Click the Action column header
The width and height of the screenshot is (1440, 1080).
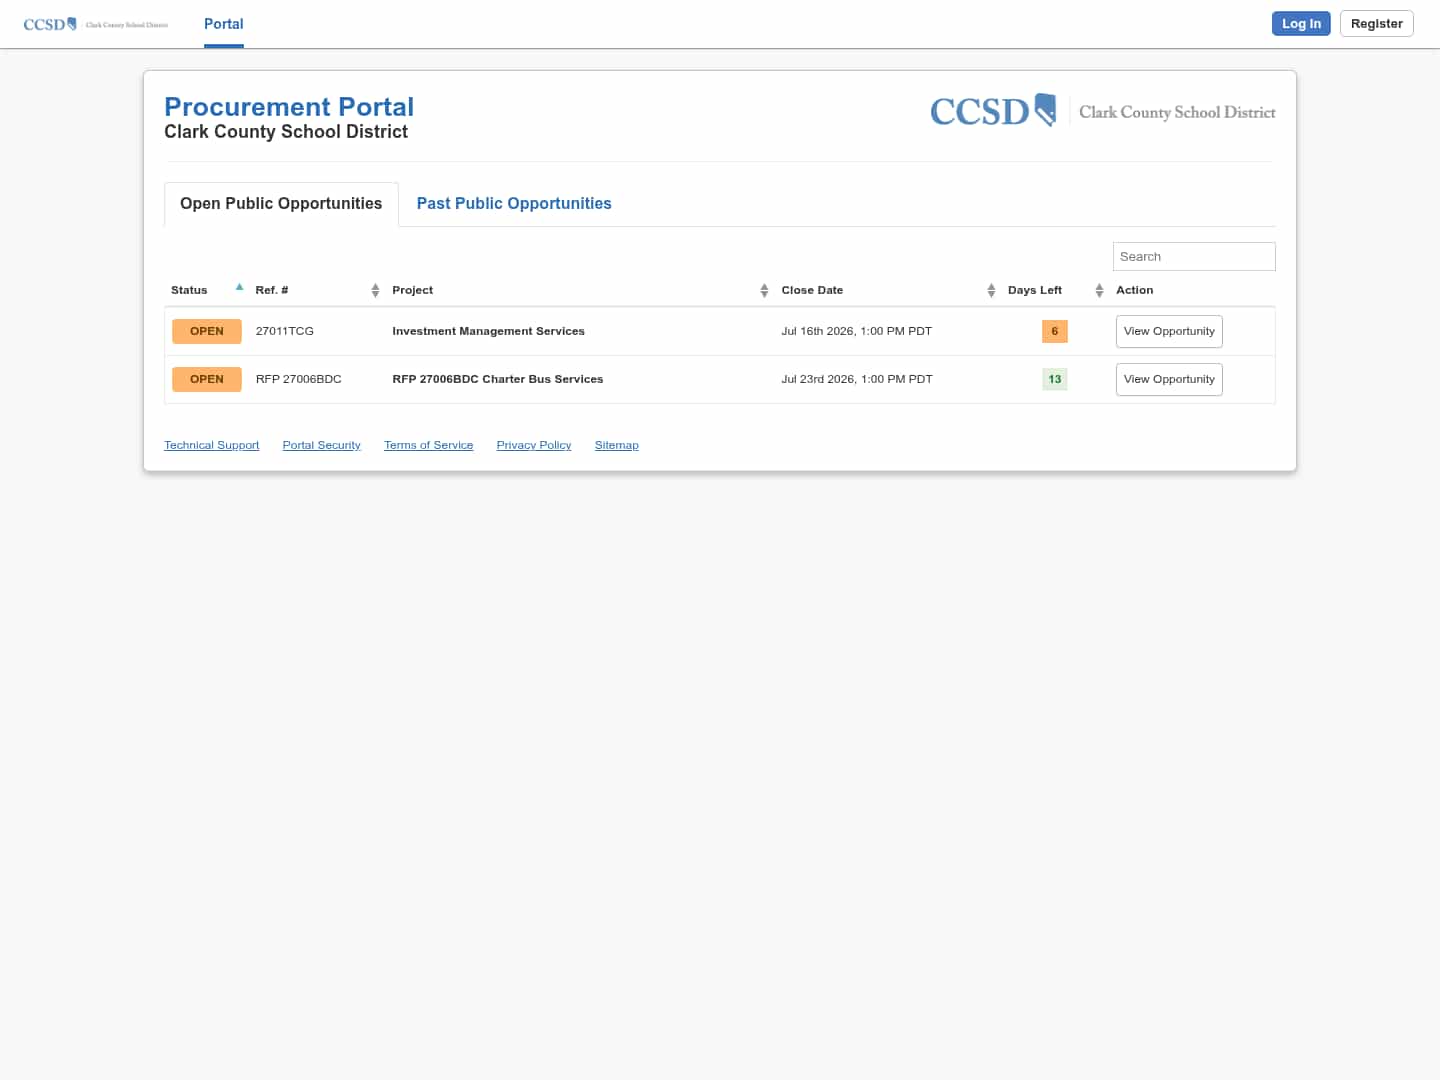[1135, 290]
